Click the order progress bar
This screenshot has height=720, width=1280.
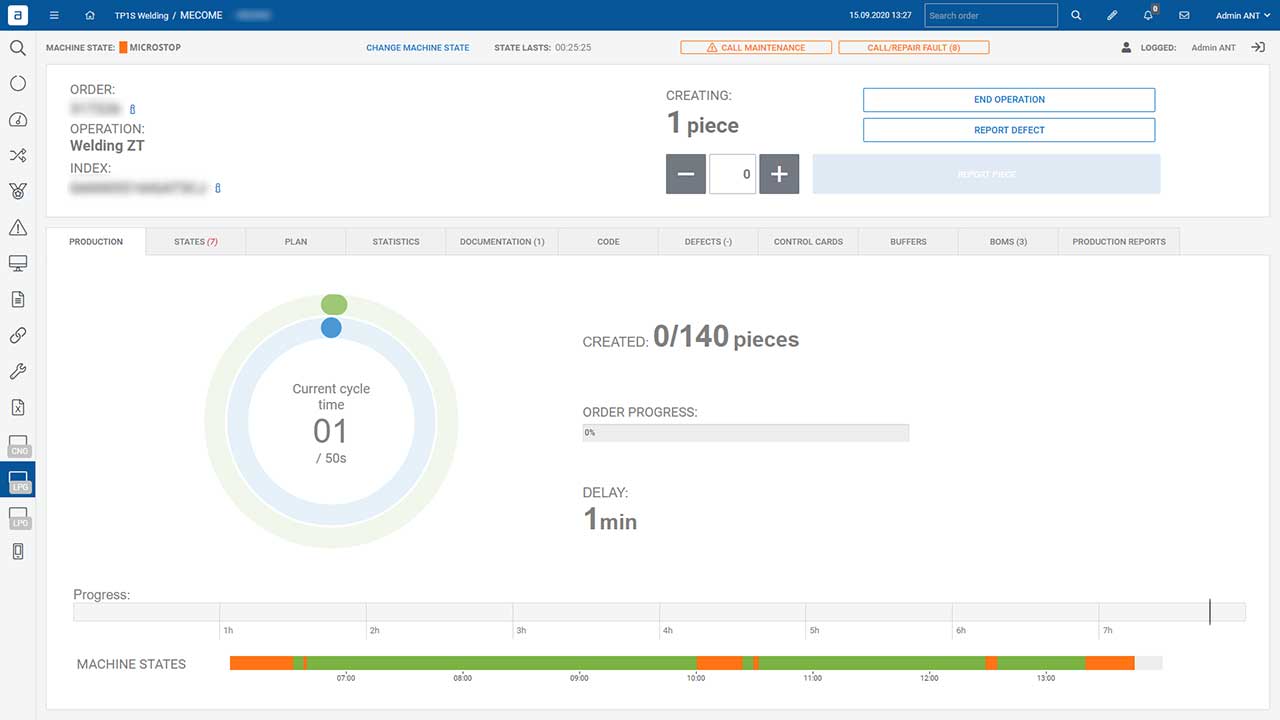click(746, 433)
